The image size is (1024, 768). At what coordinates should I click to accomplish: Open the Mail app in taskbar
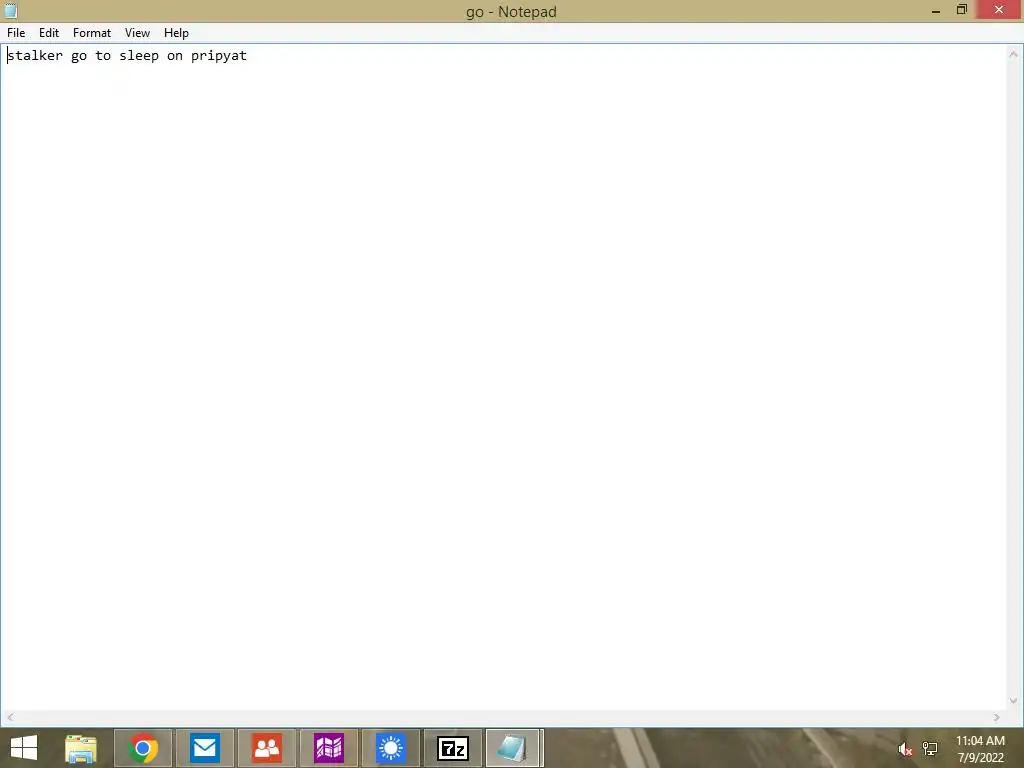point(205,748)
